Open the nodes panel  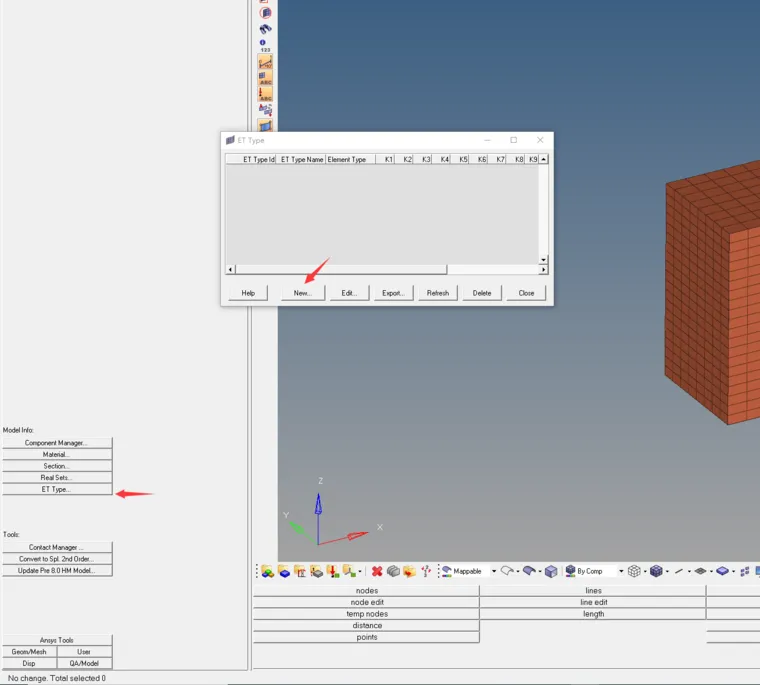point(367,591)
